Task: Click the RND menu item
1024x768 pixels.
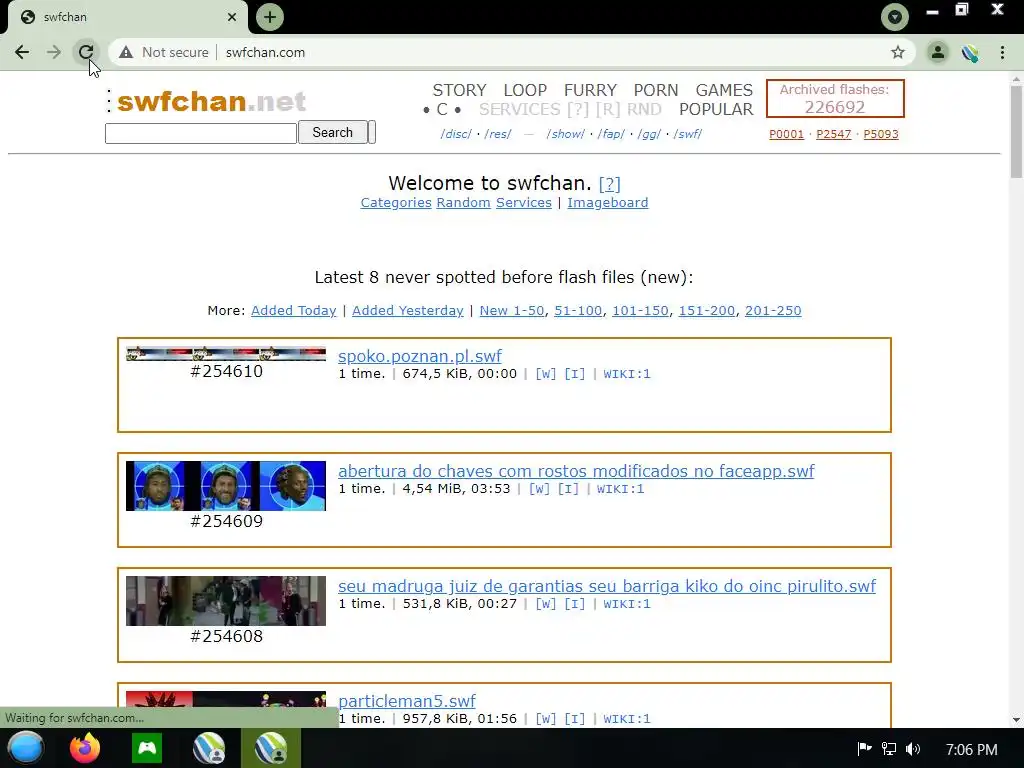Action: pos(644,109)
